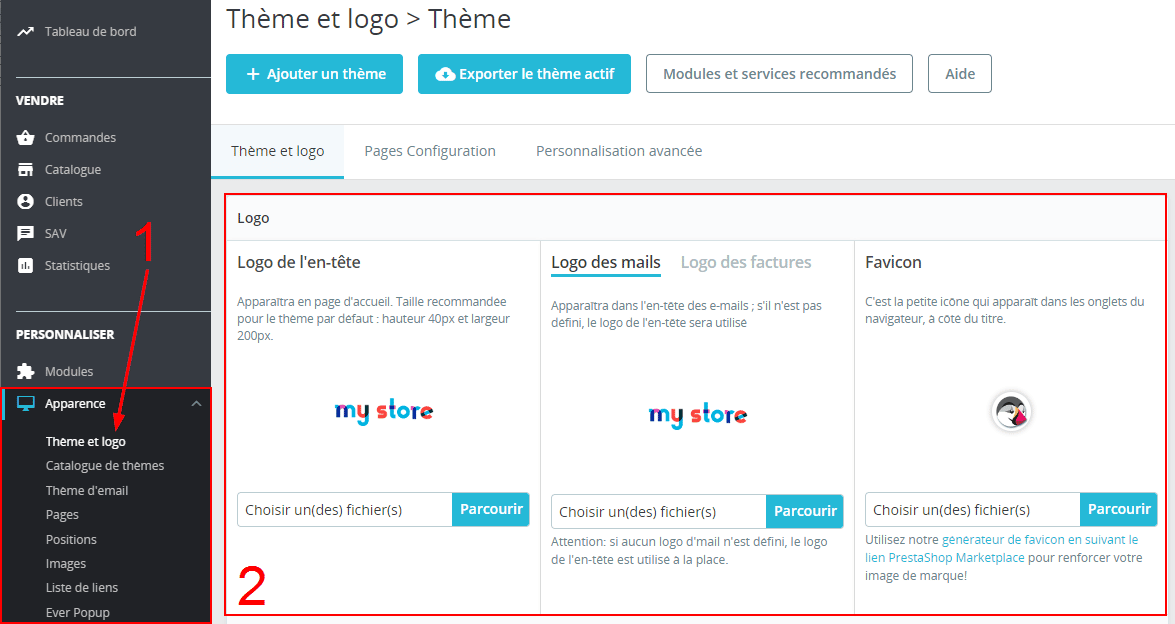Click the Modules puzzle piece icon
The width and height of the screenshot is (1175, 624).
[x=26, y=372]
